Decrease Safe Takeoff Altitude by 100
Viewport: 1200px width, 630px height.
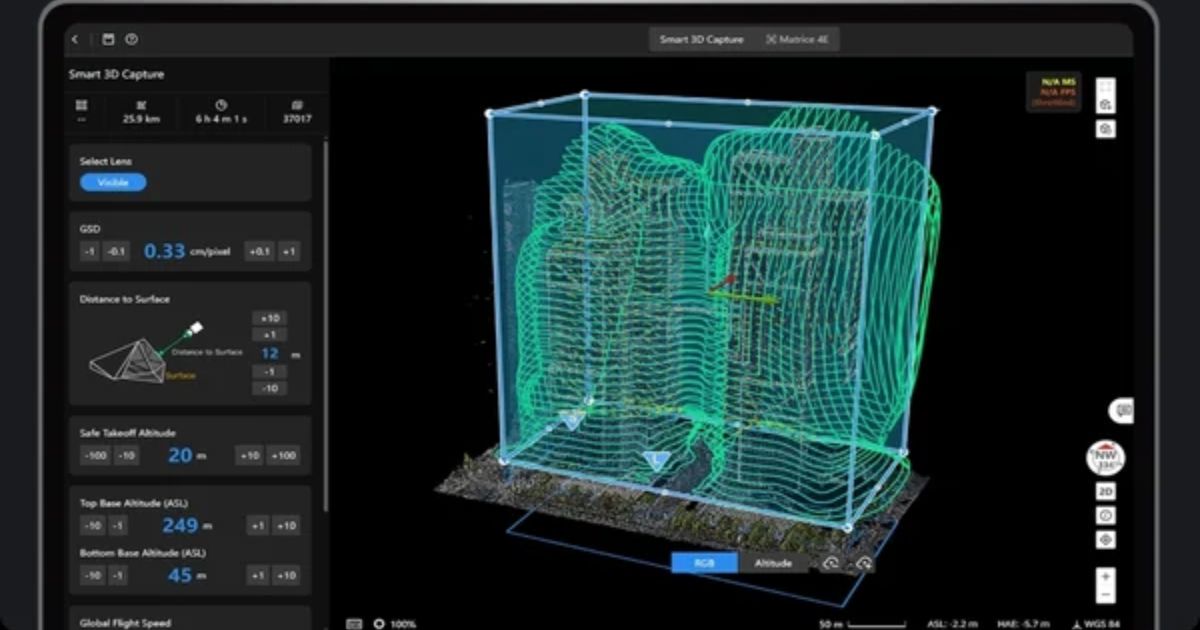click(94, 456)
